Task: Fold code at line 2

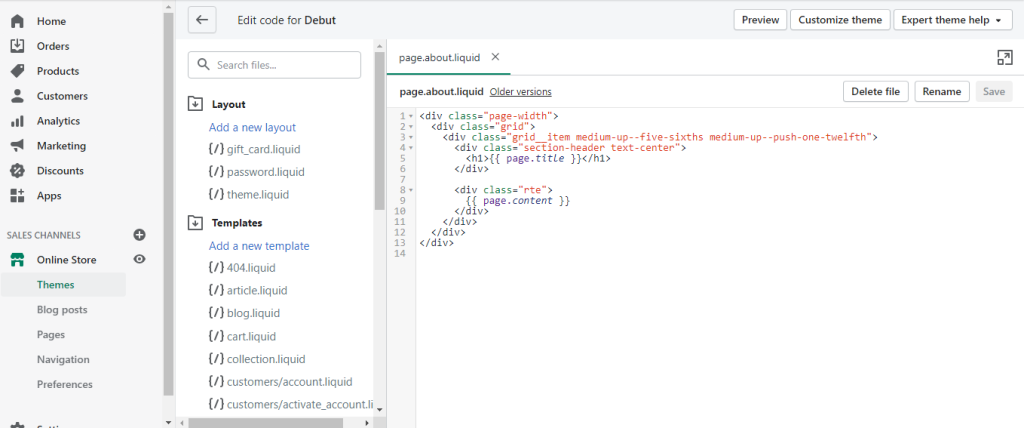Action: [x=410, y=127]
